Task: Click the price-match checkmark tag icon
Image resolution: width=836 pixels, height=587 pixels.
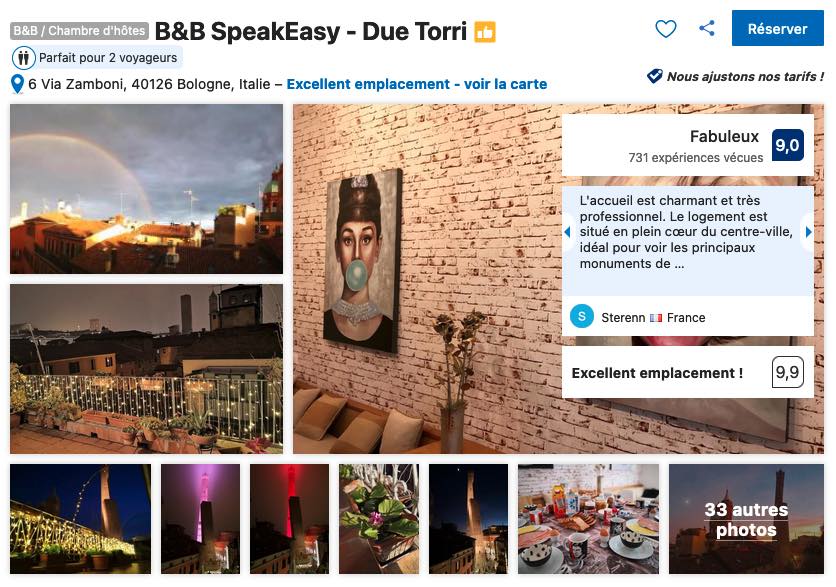Action: (x=654, y=76)
